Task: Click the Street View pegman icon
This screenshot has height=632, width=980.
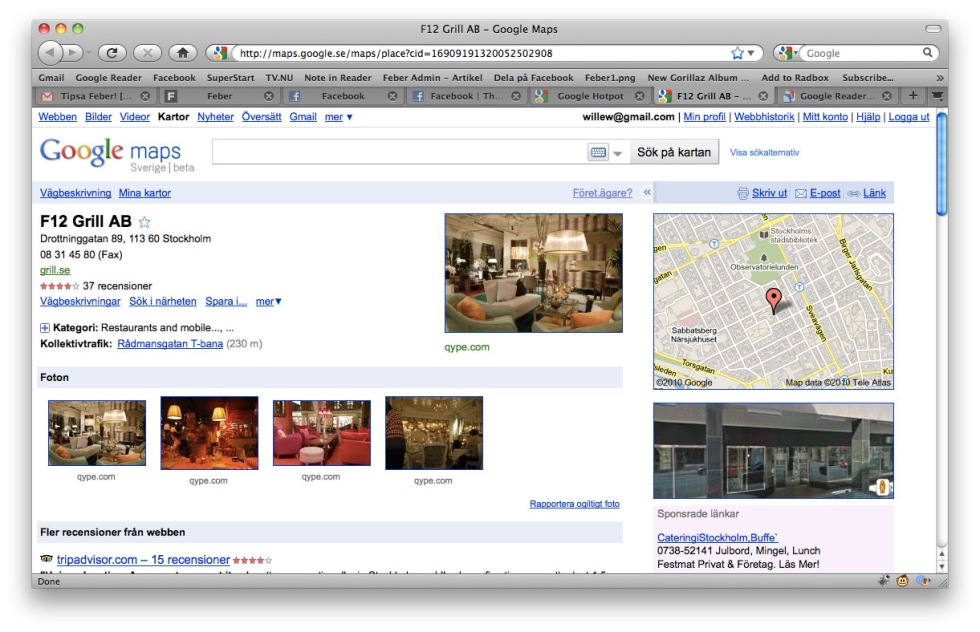Action: (882, 487)
